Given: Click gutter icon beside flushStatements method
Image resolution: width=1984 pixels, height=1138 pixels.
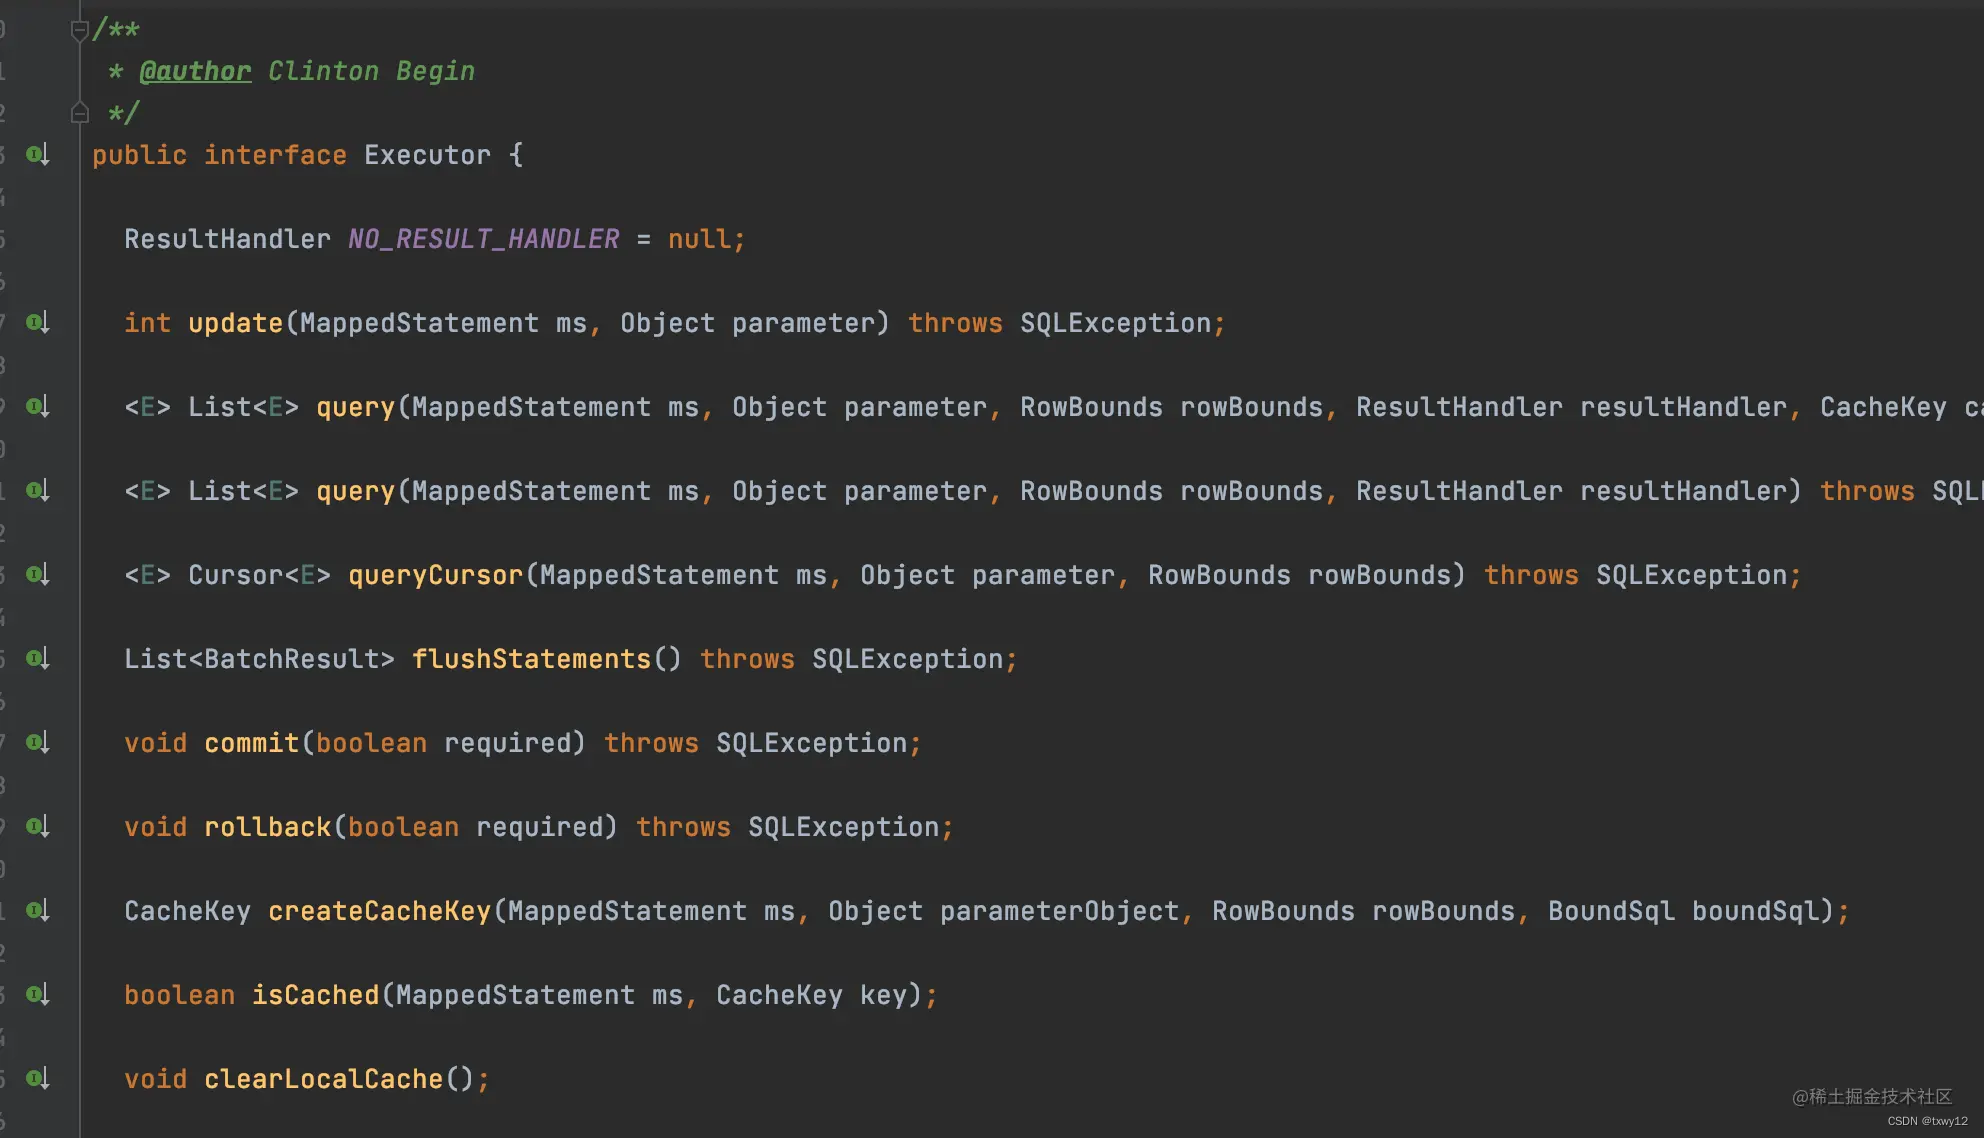Looking at the screenshot, I should tap(38, 659).
